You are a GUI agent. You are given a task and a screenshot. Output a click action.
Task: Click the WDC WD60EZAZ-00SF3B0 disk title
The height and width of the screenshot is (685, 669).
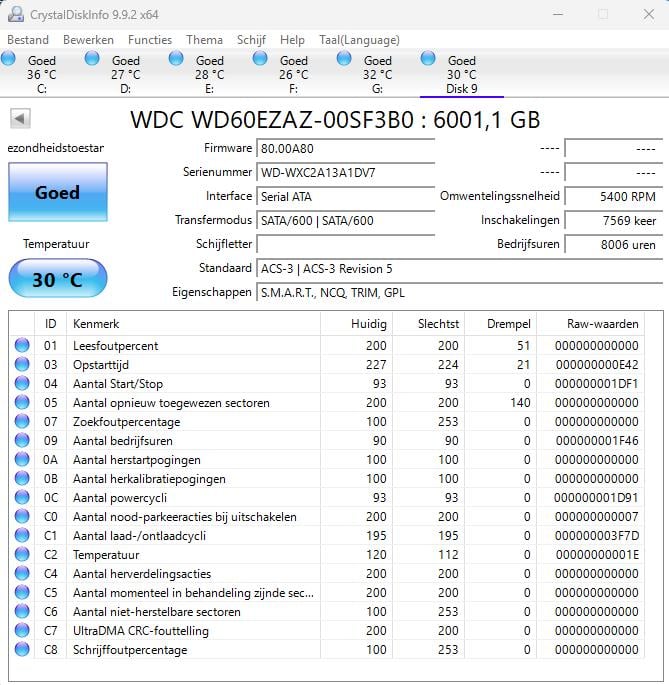(335, 119)
